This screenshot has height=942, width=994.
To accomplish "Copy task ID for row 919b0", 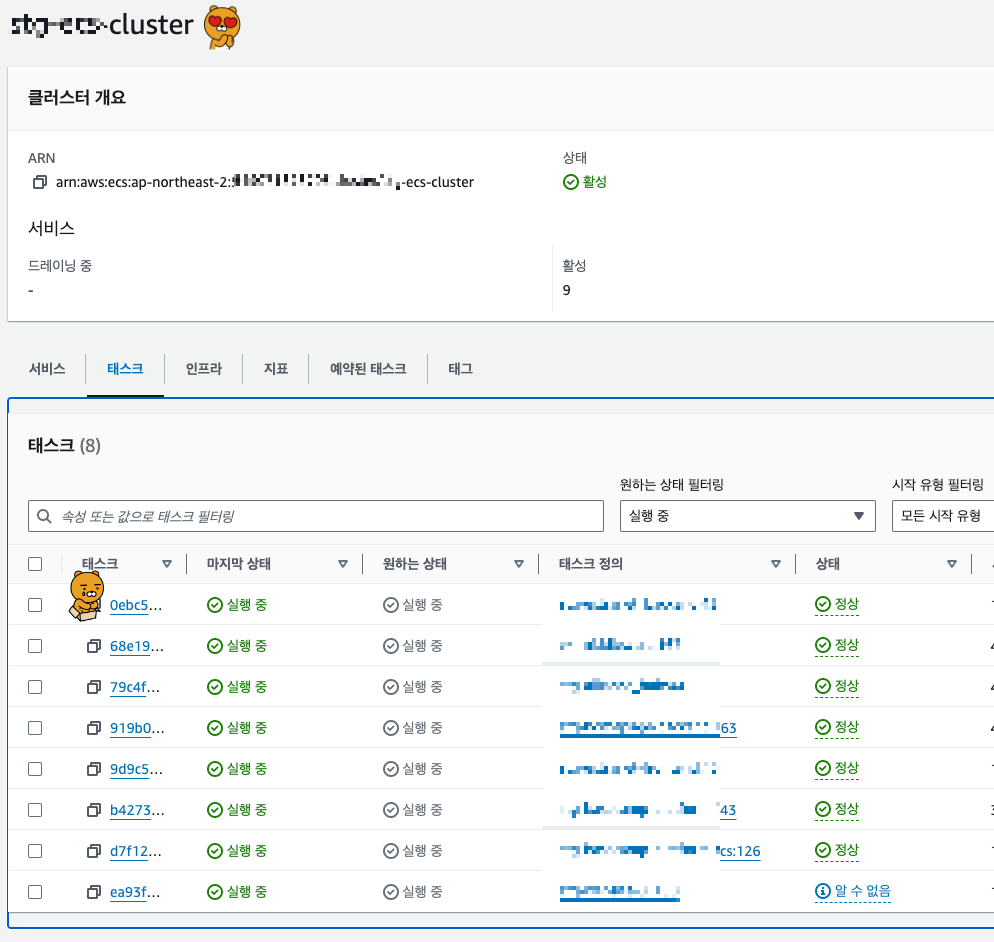I will (94, 728).
